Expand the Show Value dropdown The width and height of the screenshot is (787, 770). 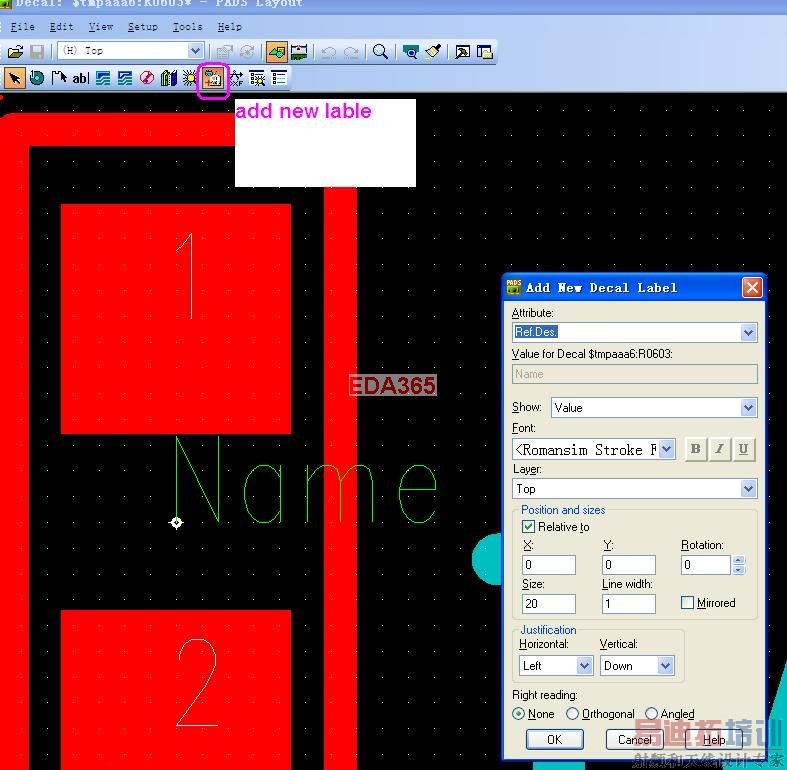[748, 408]
